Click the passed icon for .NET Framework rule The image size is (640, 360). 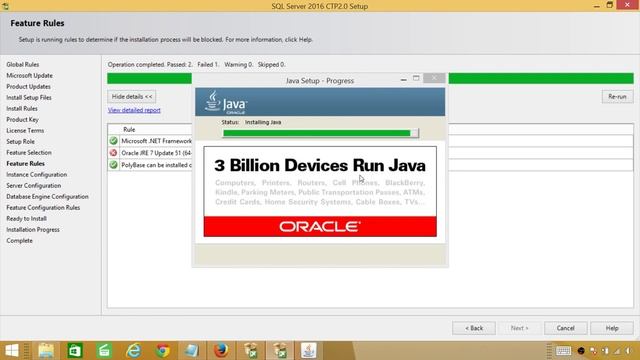click(x=113, y=141)
